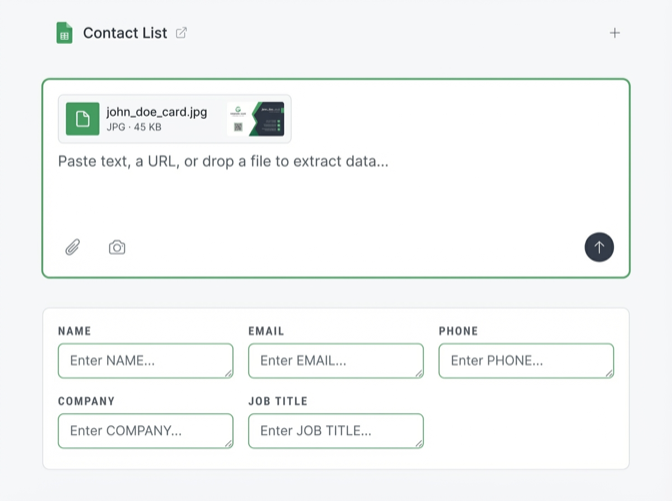This screenshot has width=672, height=501.
Task: Open the external link icon beside Contact List
Action: (181, 33)
